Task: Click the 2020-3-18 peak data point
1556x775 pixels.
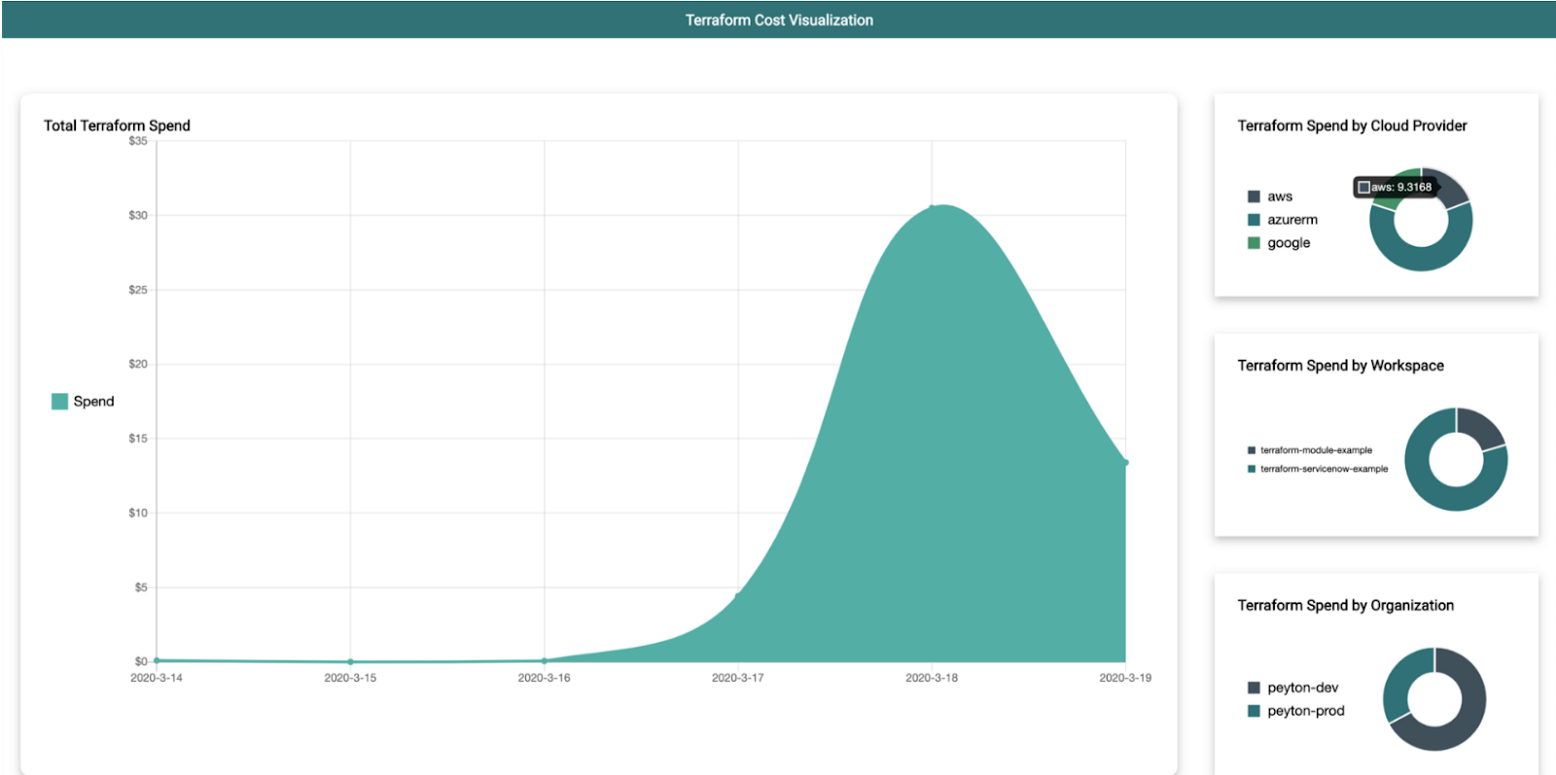Action: [x=932, y=208]
